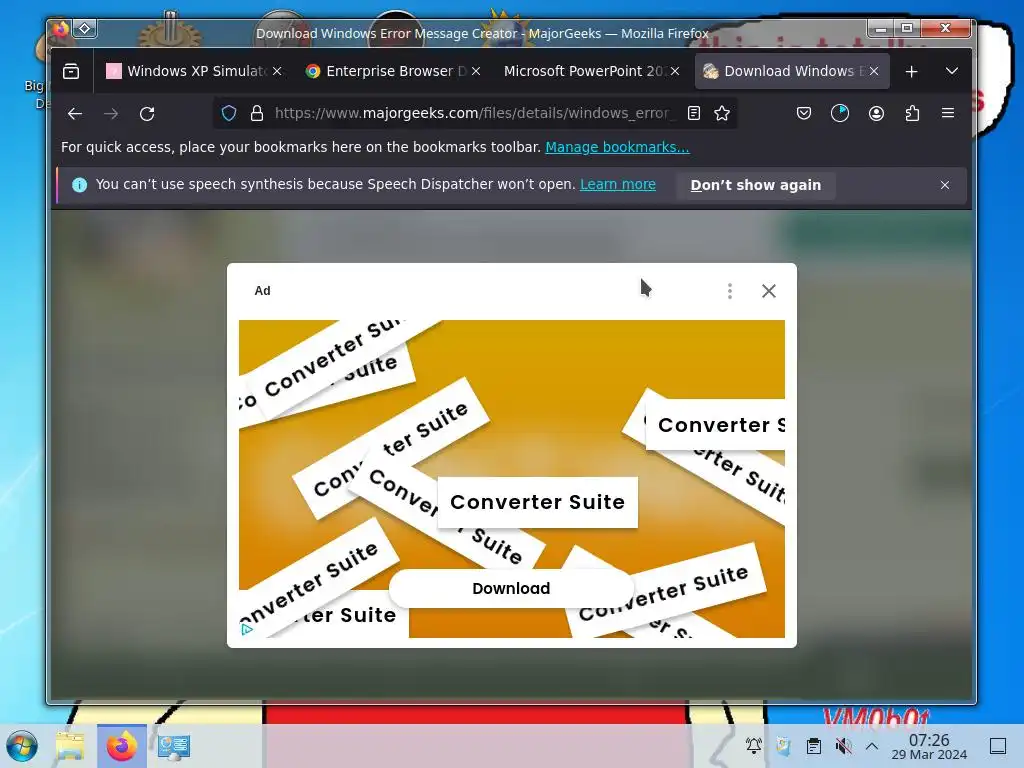Click the central Converter Suite label

point(537,502)
